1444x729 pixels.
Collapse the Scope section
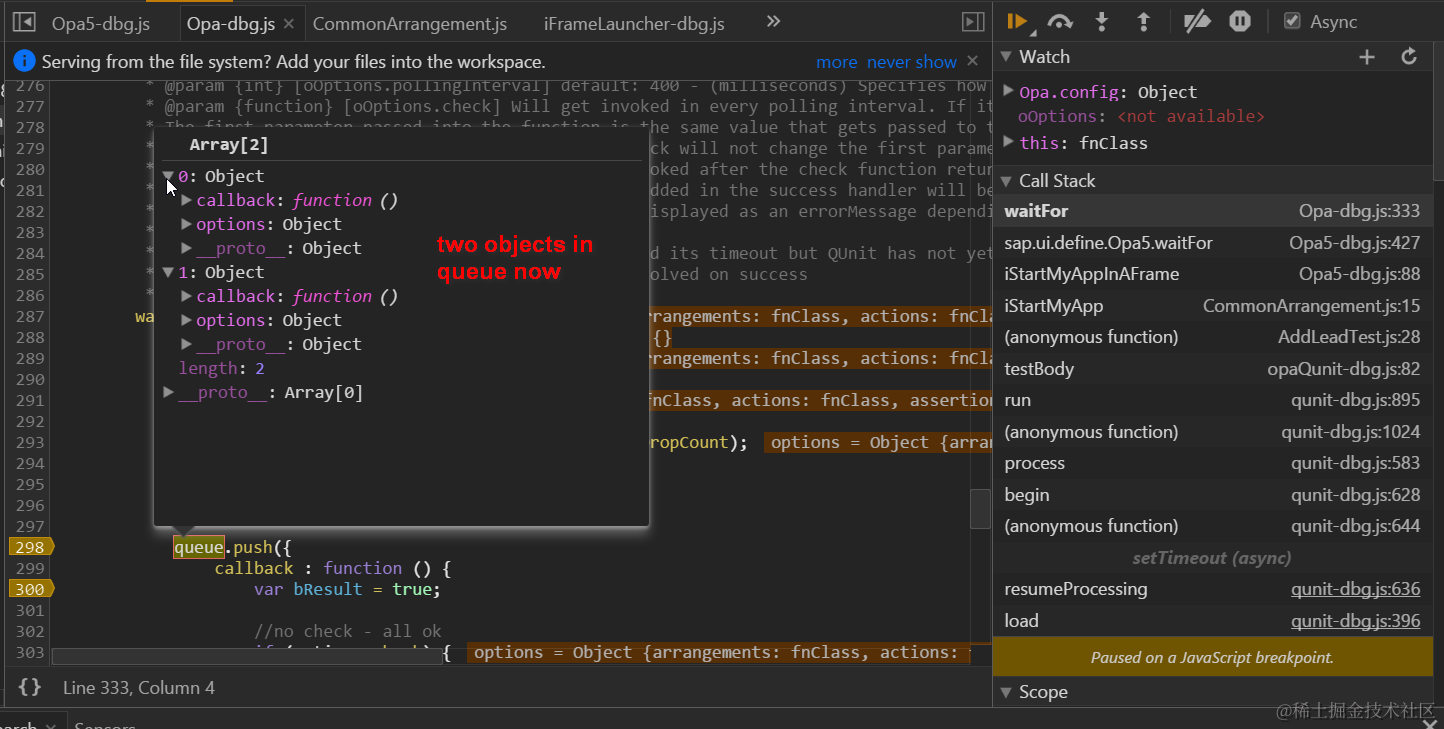[x=1006, y=692]
